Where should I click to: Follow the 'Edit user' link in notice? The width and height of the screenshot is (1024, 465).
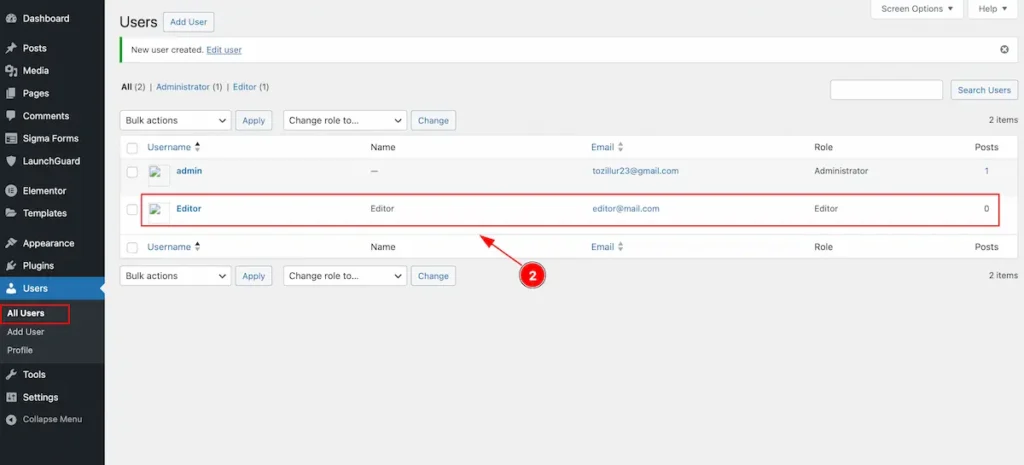click(x=224, y=50)
